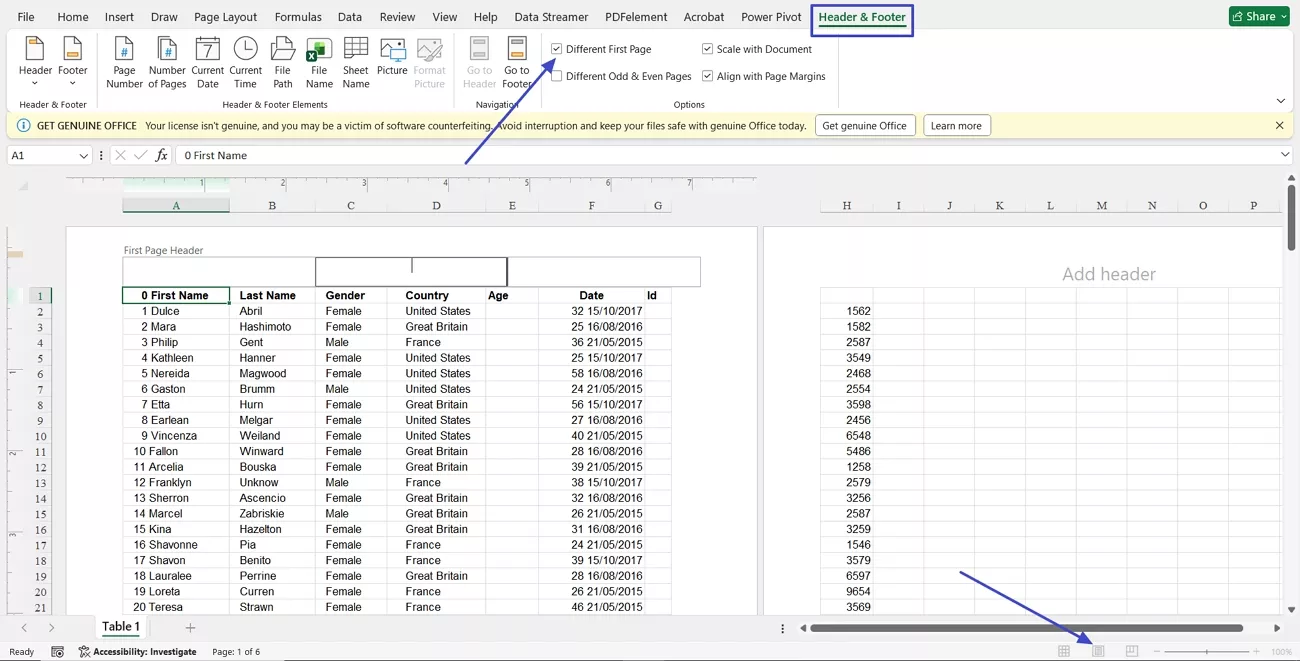
Task: Insert the Current Date element
Action: pyautogui.click(x=207, y=62)
